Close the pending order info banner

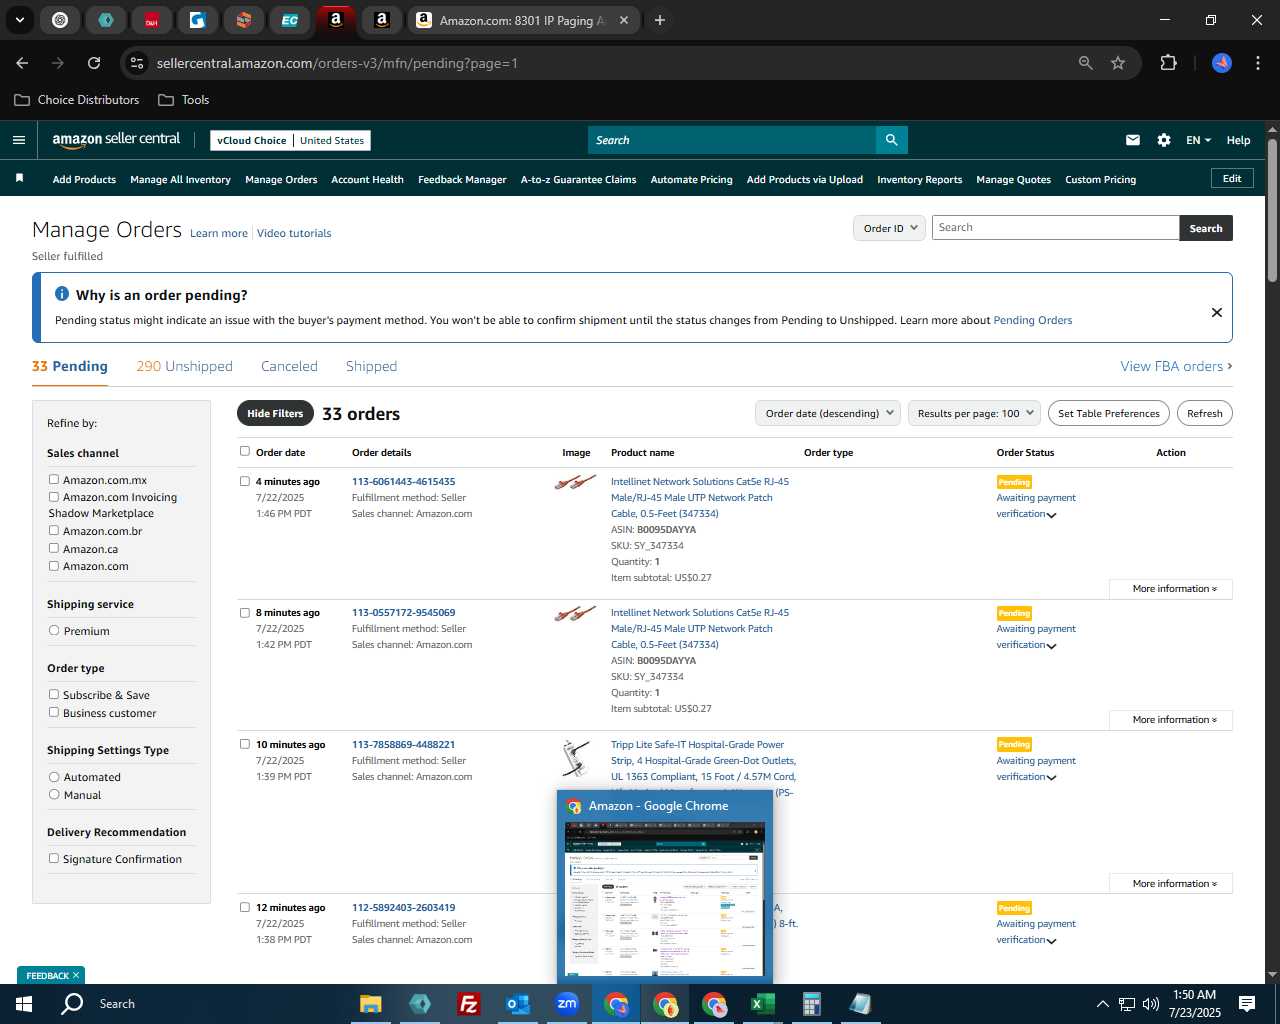click(1217, 312)
